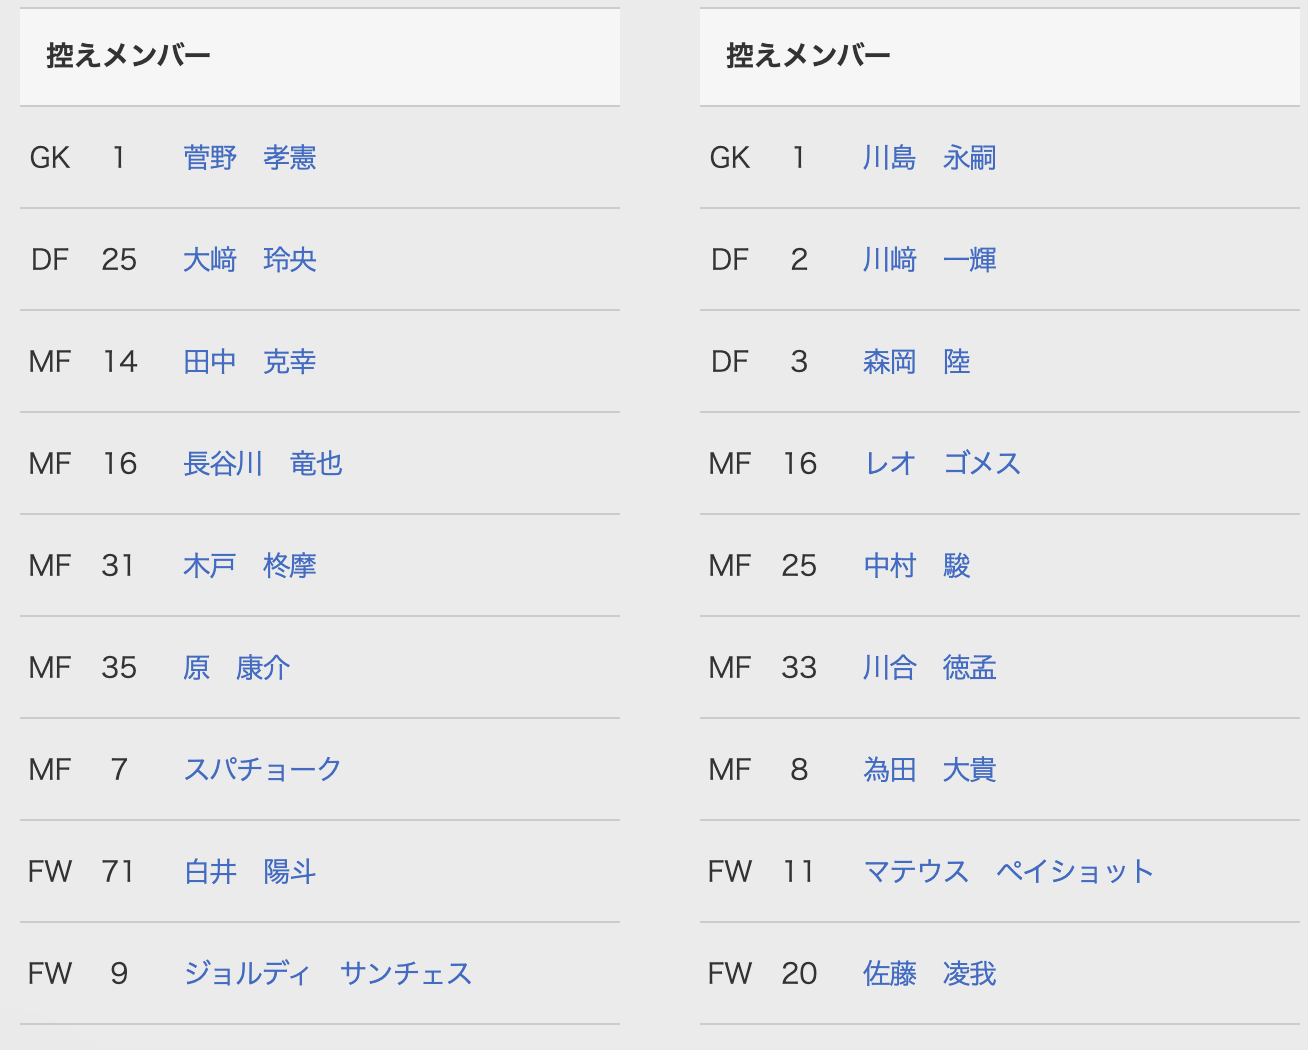Open 田中 克幸 player page
This screenshot has height=1050, width=1308.
[x=249, y=362]
